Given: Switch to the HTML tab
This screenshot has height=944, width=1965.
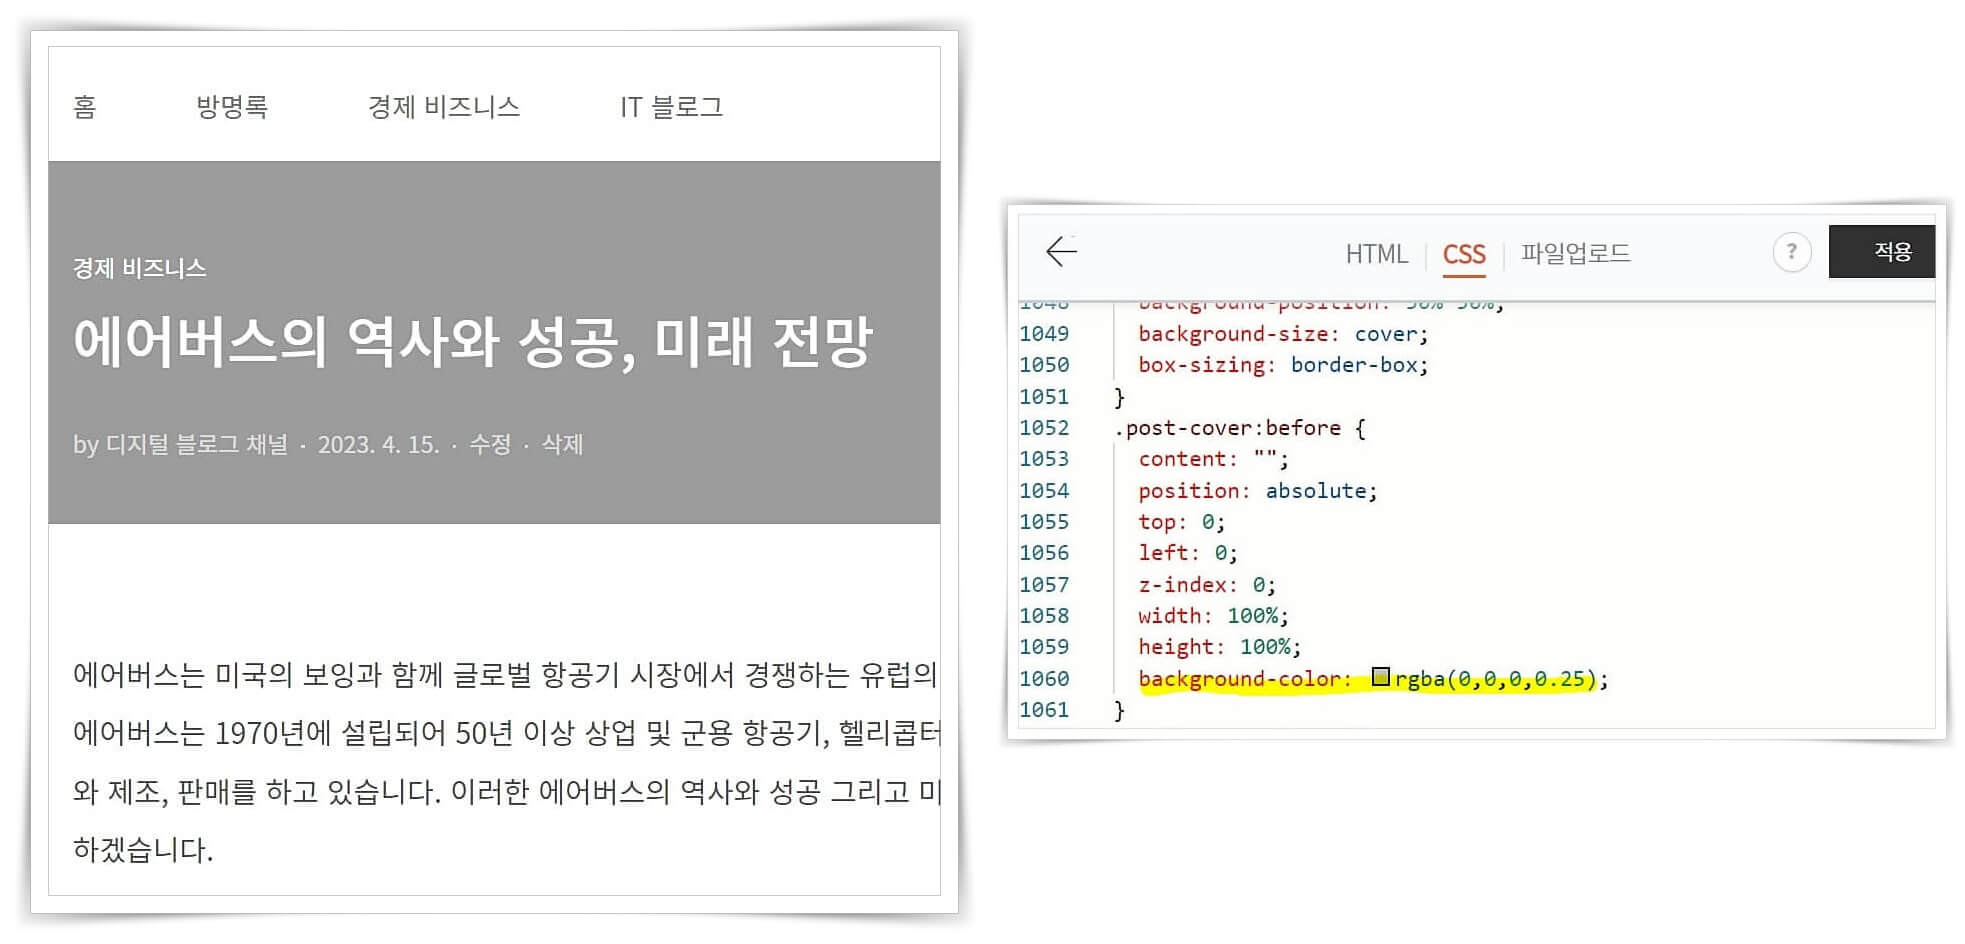Looking at the screenshot, I should 1378,255.
